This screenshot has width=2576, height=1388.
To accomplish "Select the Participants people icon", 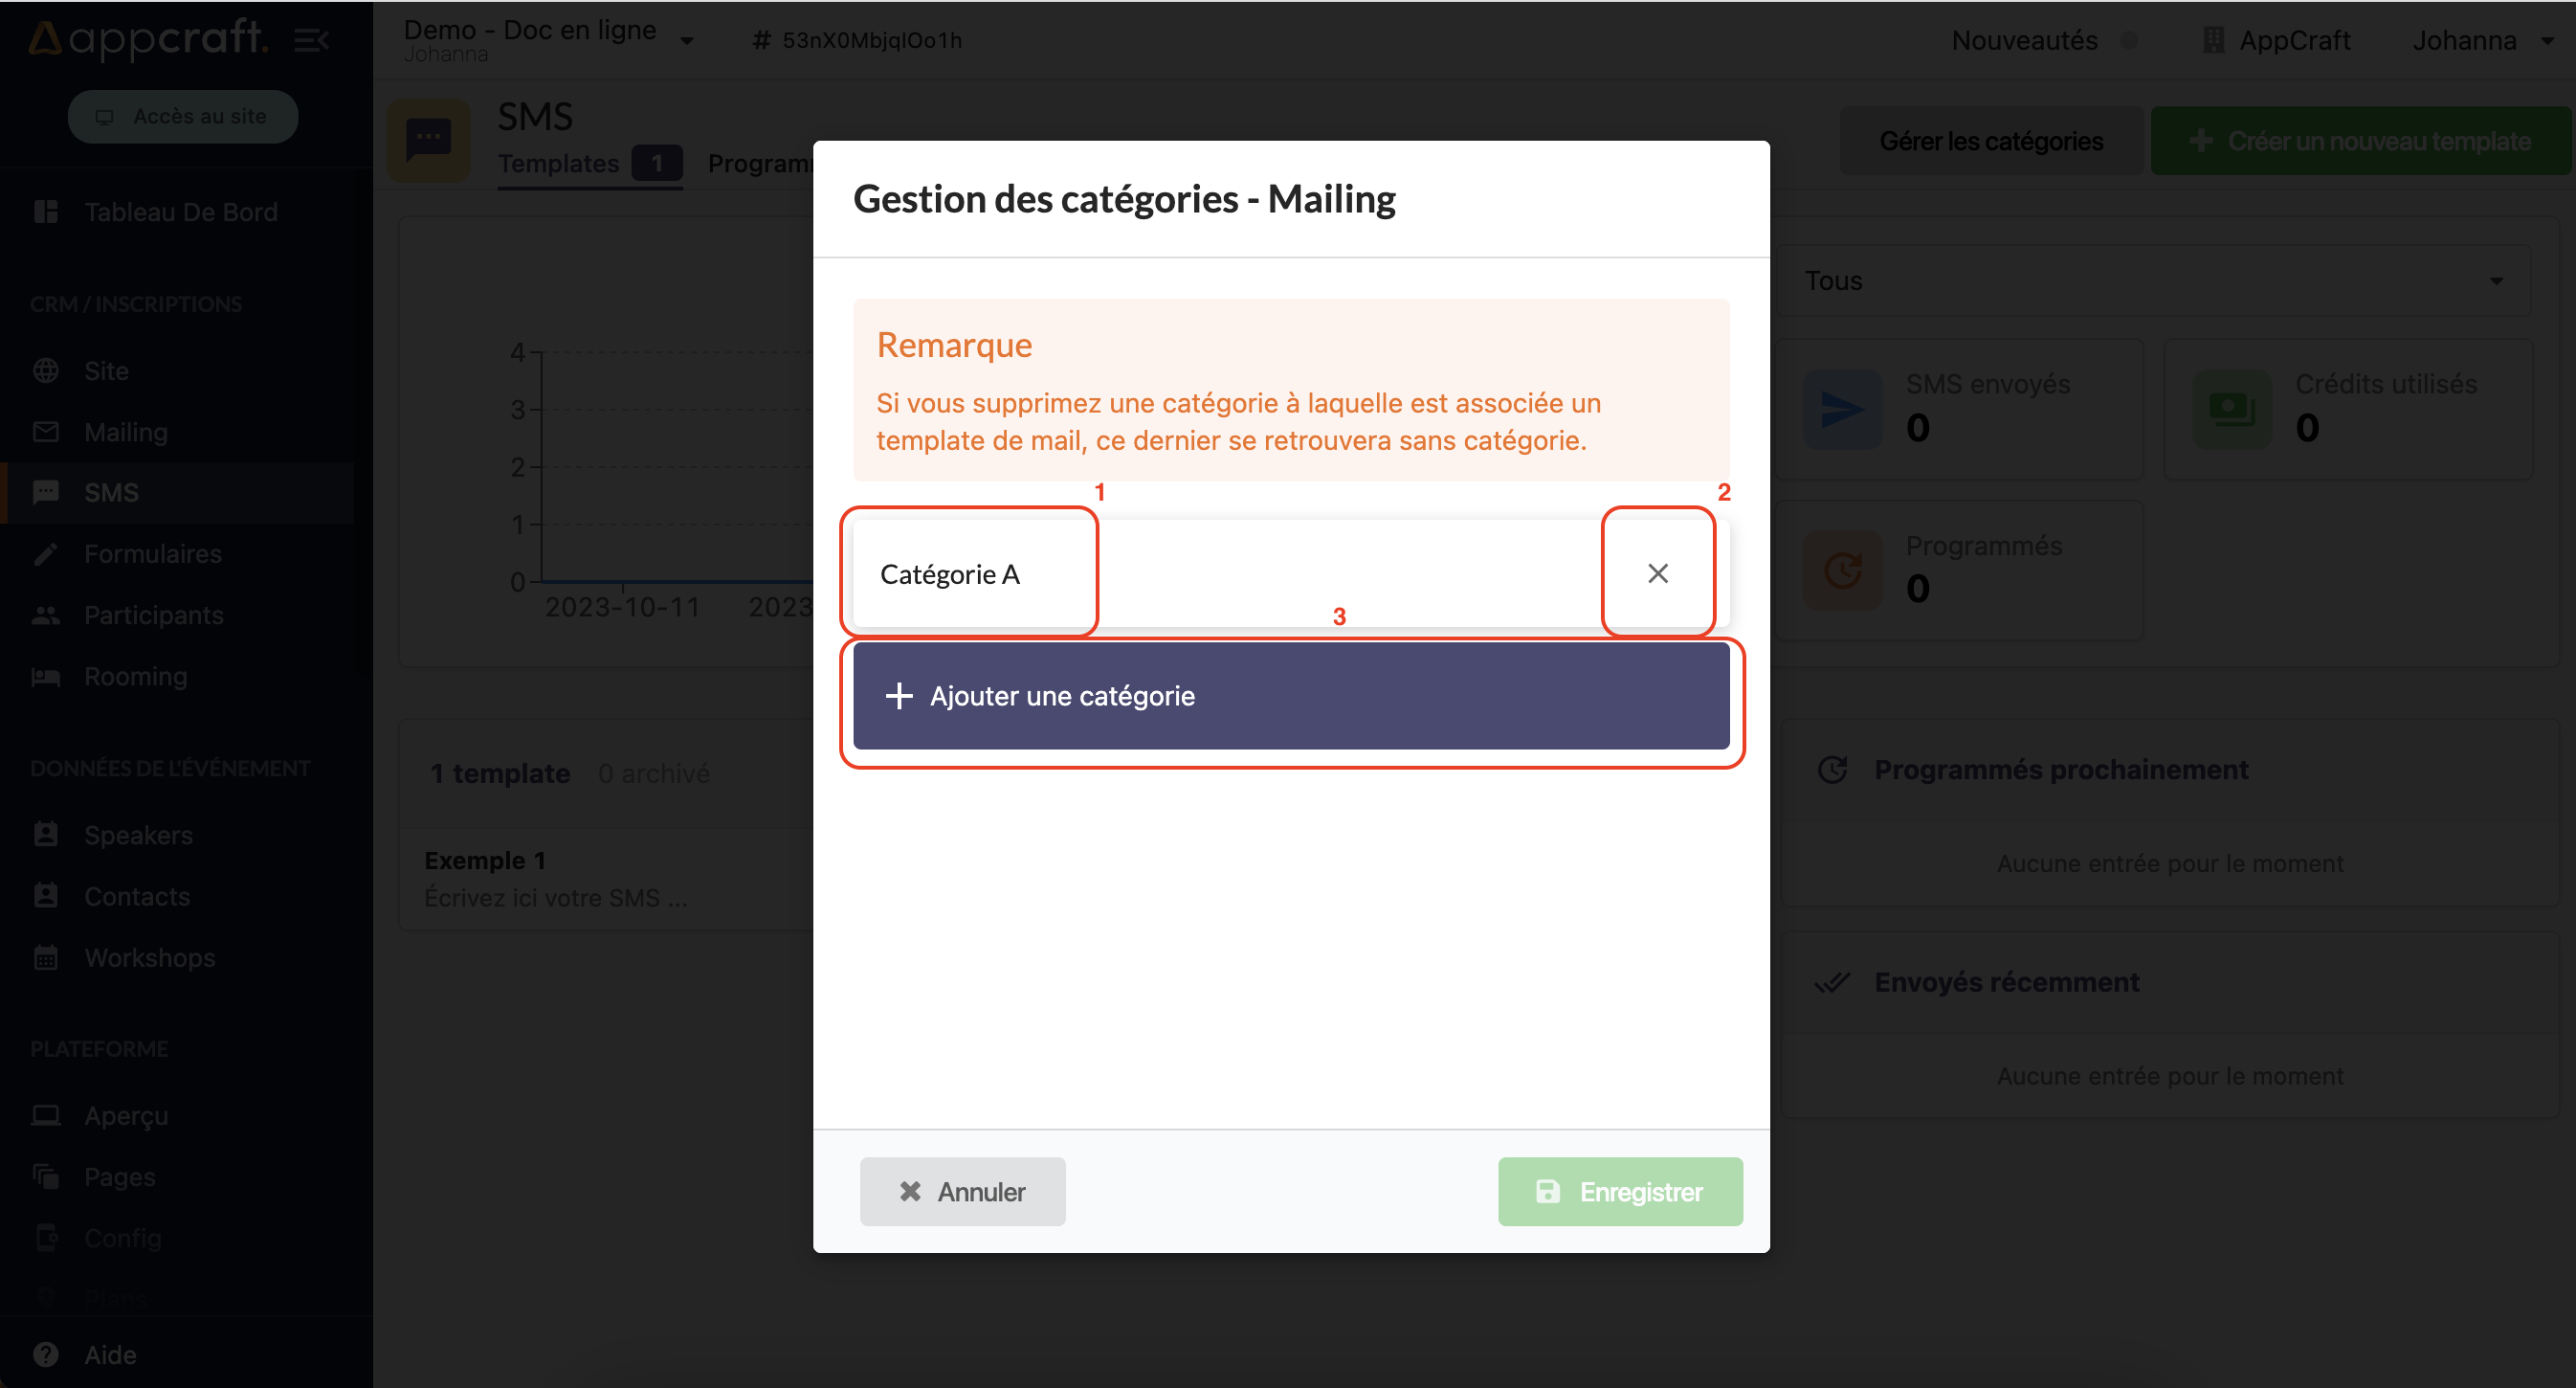I will pyautogui.click(x=46, y=615).
